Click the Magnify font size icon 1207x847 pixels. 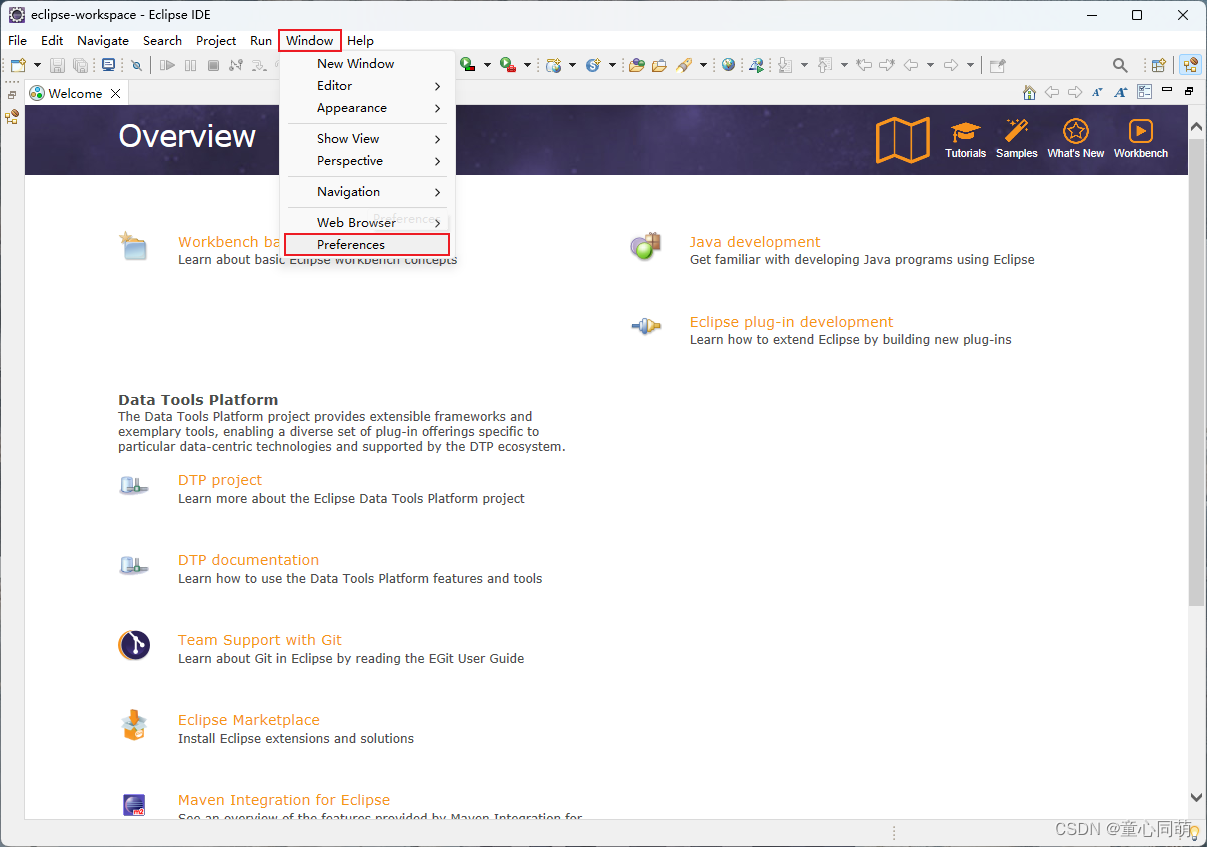tap(1121, 92)
